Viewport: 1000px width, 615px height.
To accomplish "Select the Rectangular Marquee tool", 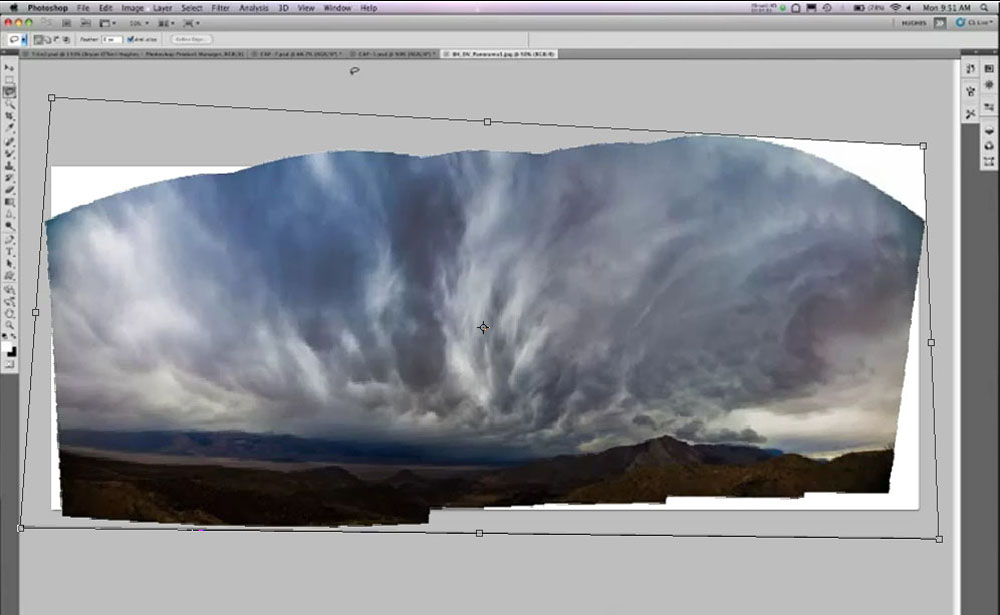I will [9, 80].
